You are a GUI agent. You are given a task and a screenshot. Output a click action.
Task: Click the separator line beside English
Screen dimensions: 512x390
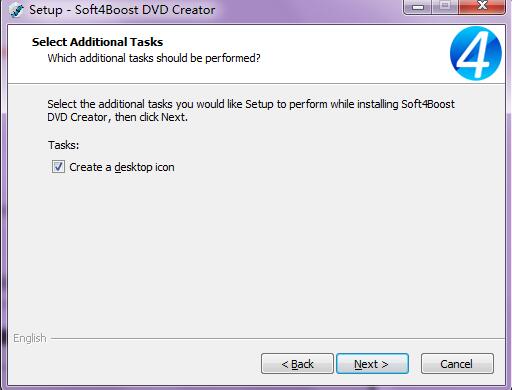pos(278,339)
